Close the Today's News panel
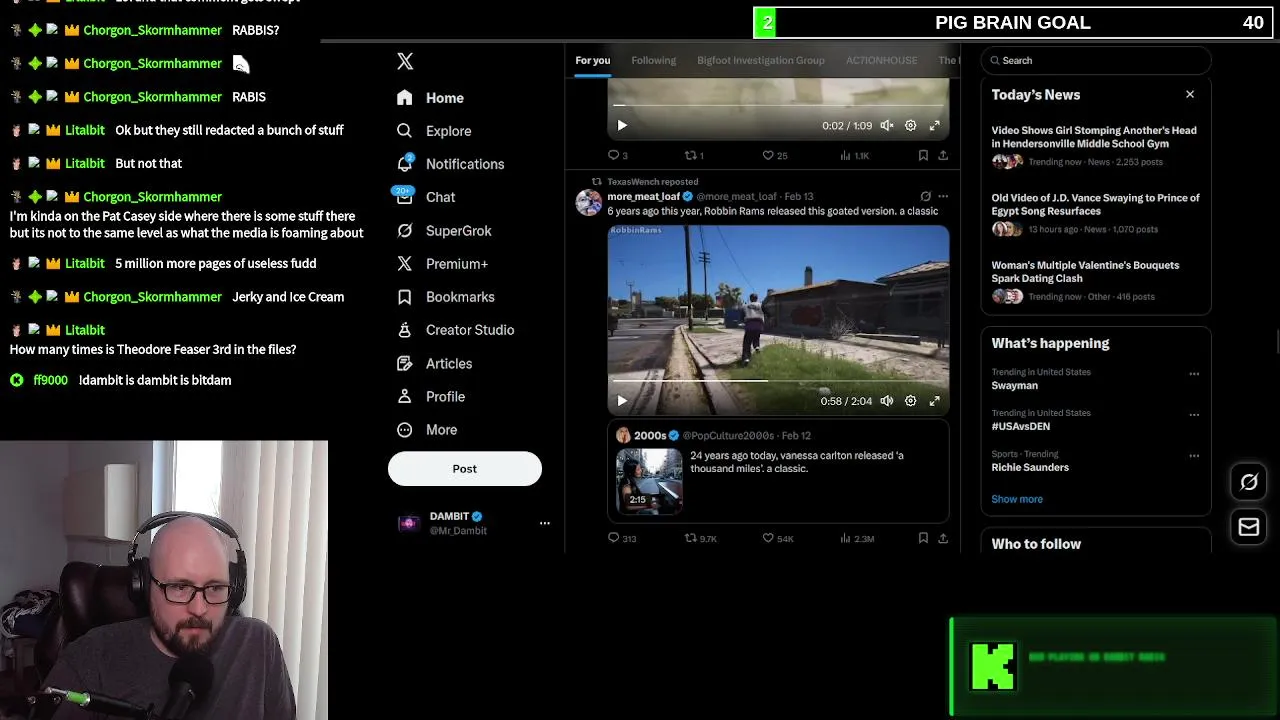 [x=1190, y=95]
